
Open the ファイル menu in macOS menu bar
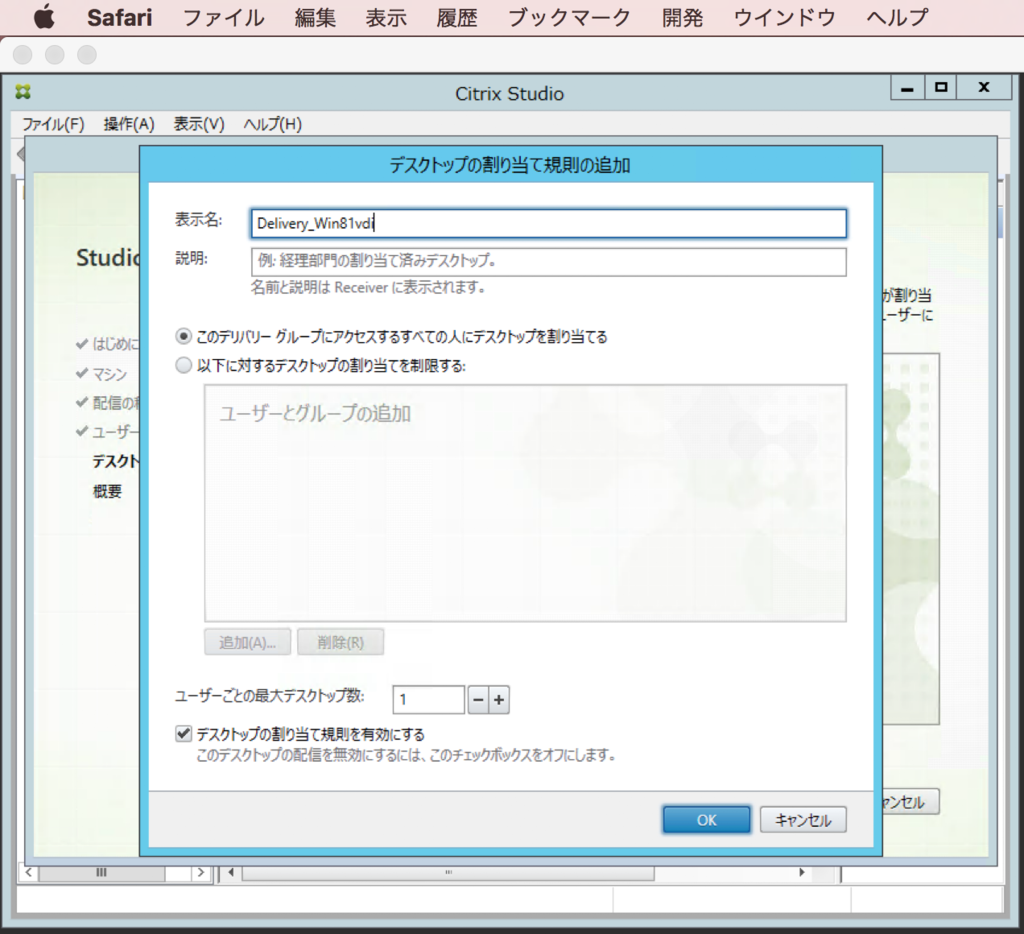coord(223,17)
